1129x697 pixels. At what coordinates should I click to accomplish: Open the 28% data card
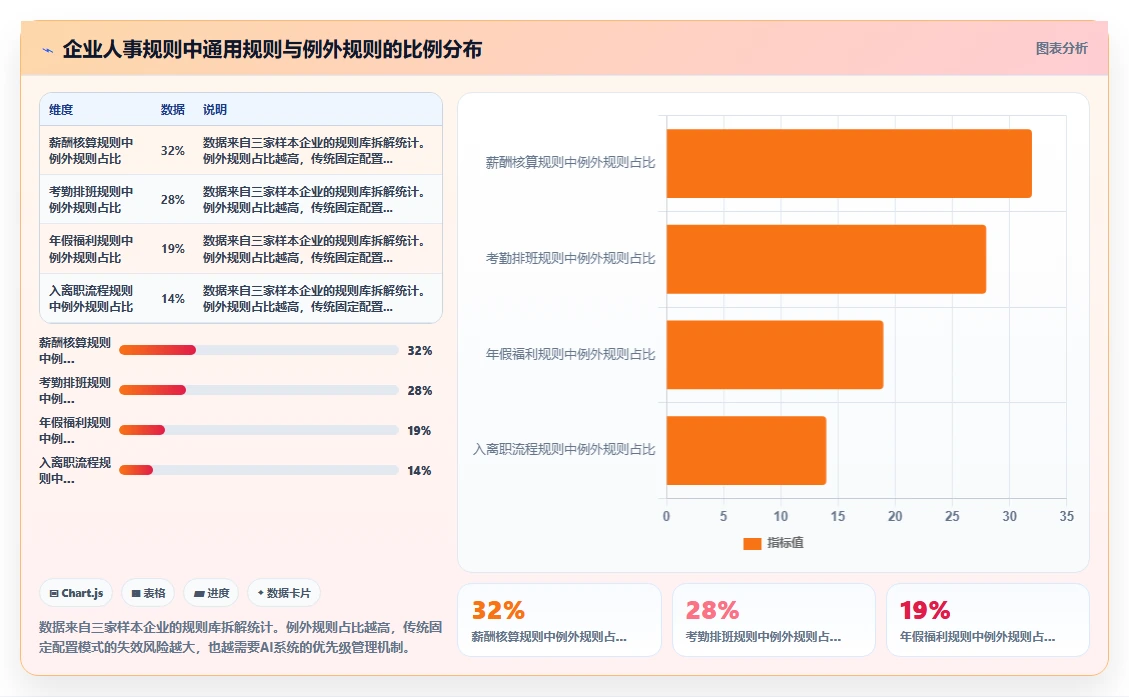coord(773,620)
